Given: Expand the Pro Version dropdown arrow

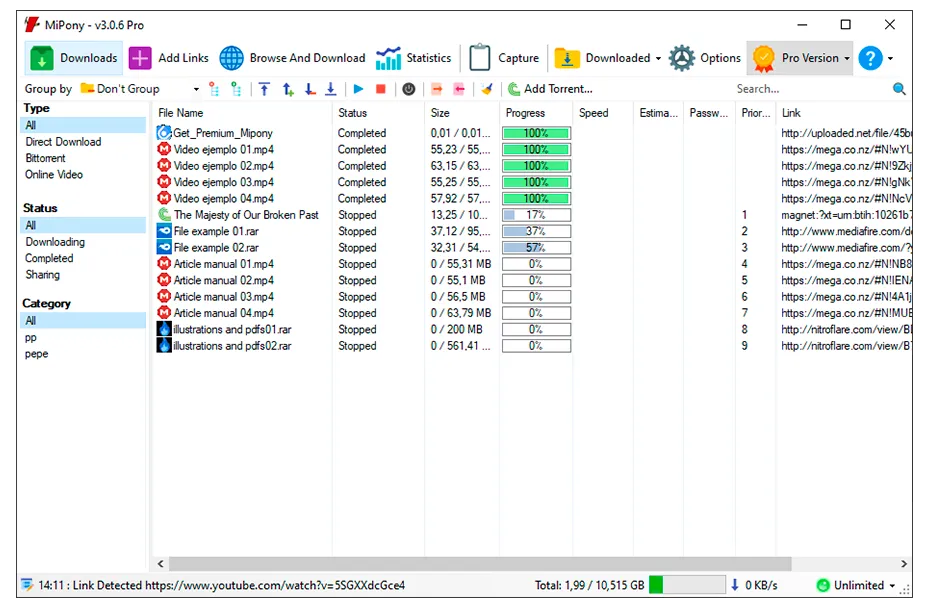Looking at the screenshot, I should 846,59.
